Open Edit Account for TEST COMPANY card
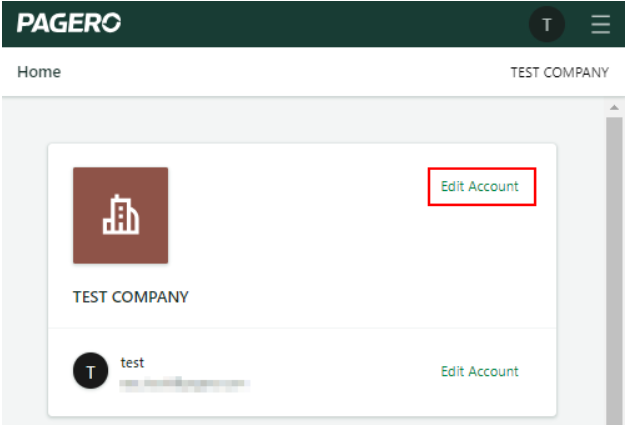Viewport: 628px width, 431px height. click(x=480, y=187)
